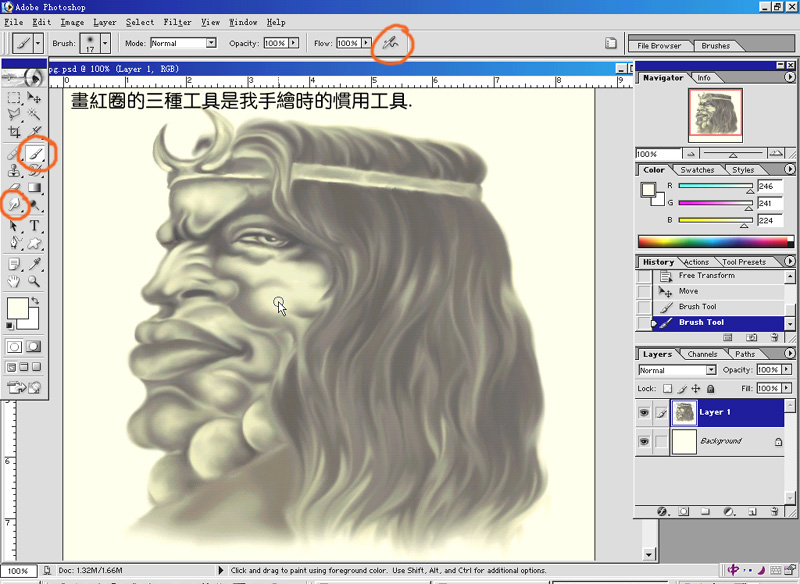Switch to Standard editing mode
Viewport: 800px width, 584px height.
click(14, 347)
